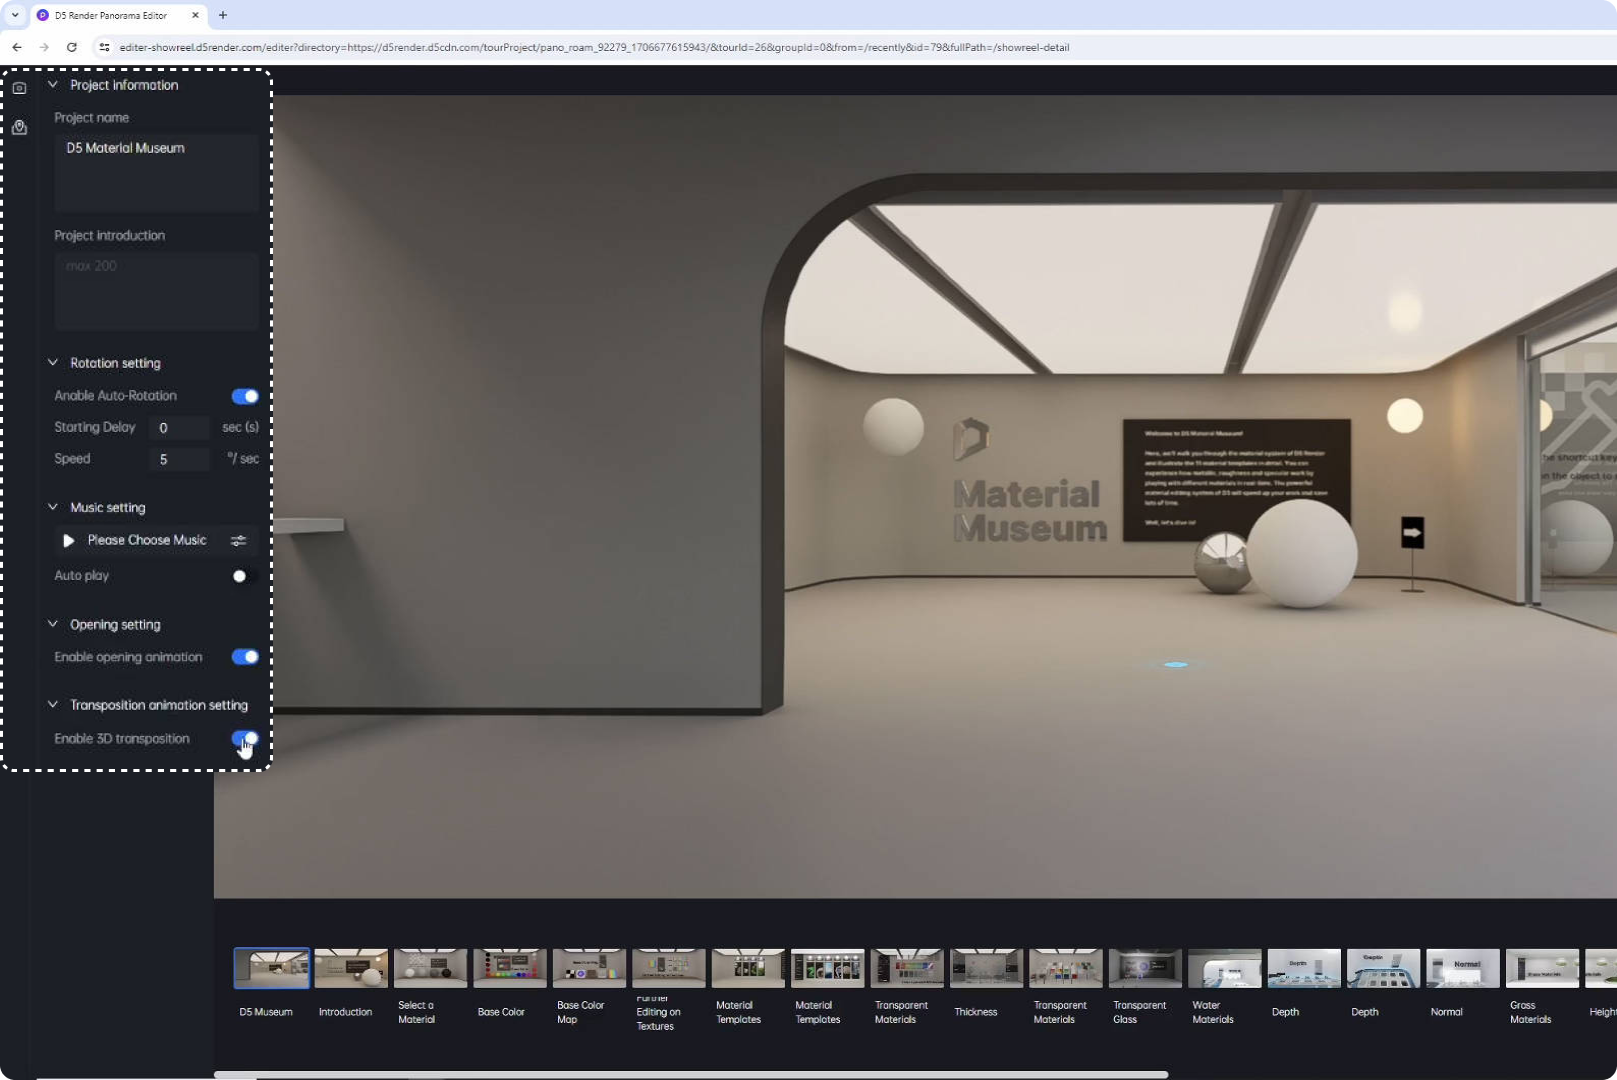Viewport: 1617px width, 1080px height.
Task: Reload the page using refresh icon
Action: [71, 47]
